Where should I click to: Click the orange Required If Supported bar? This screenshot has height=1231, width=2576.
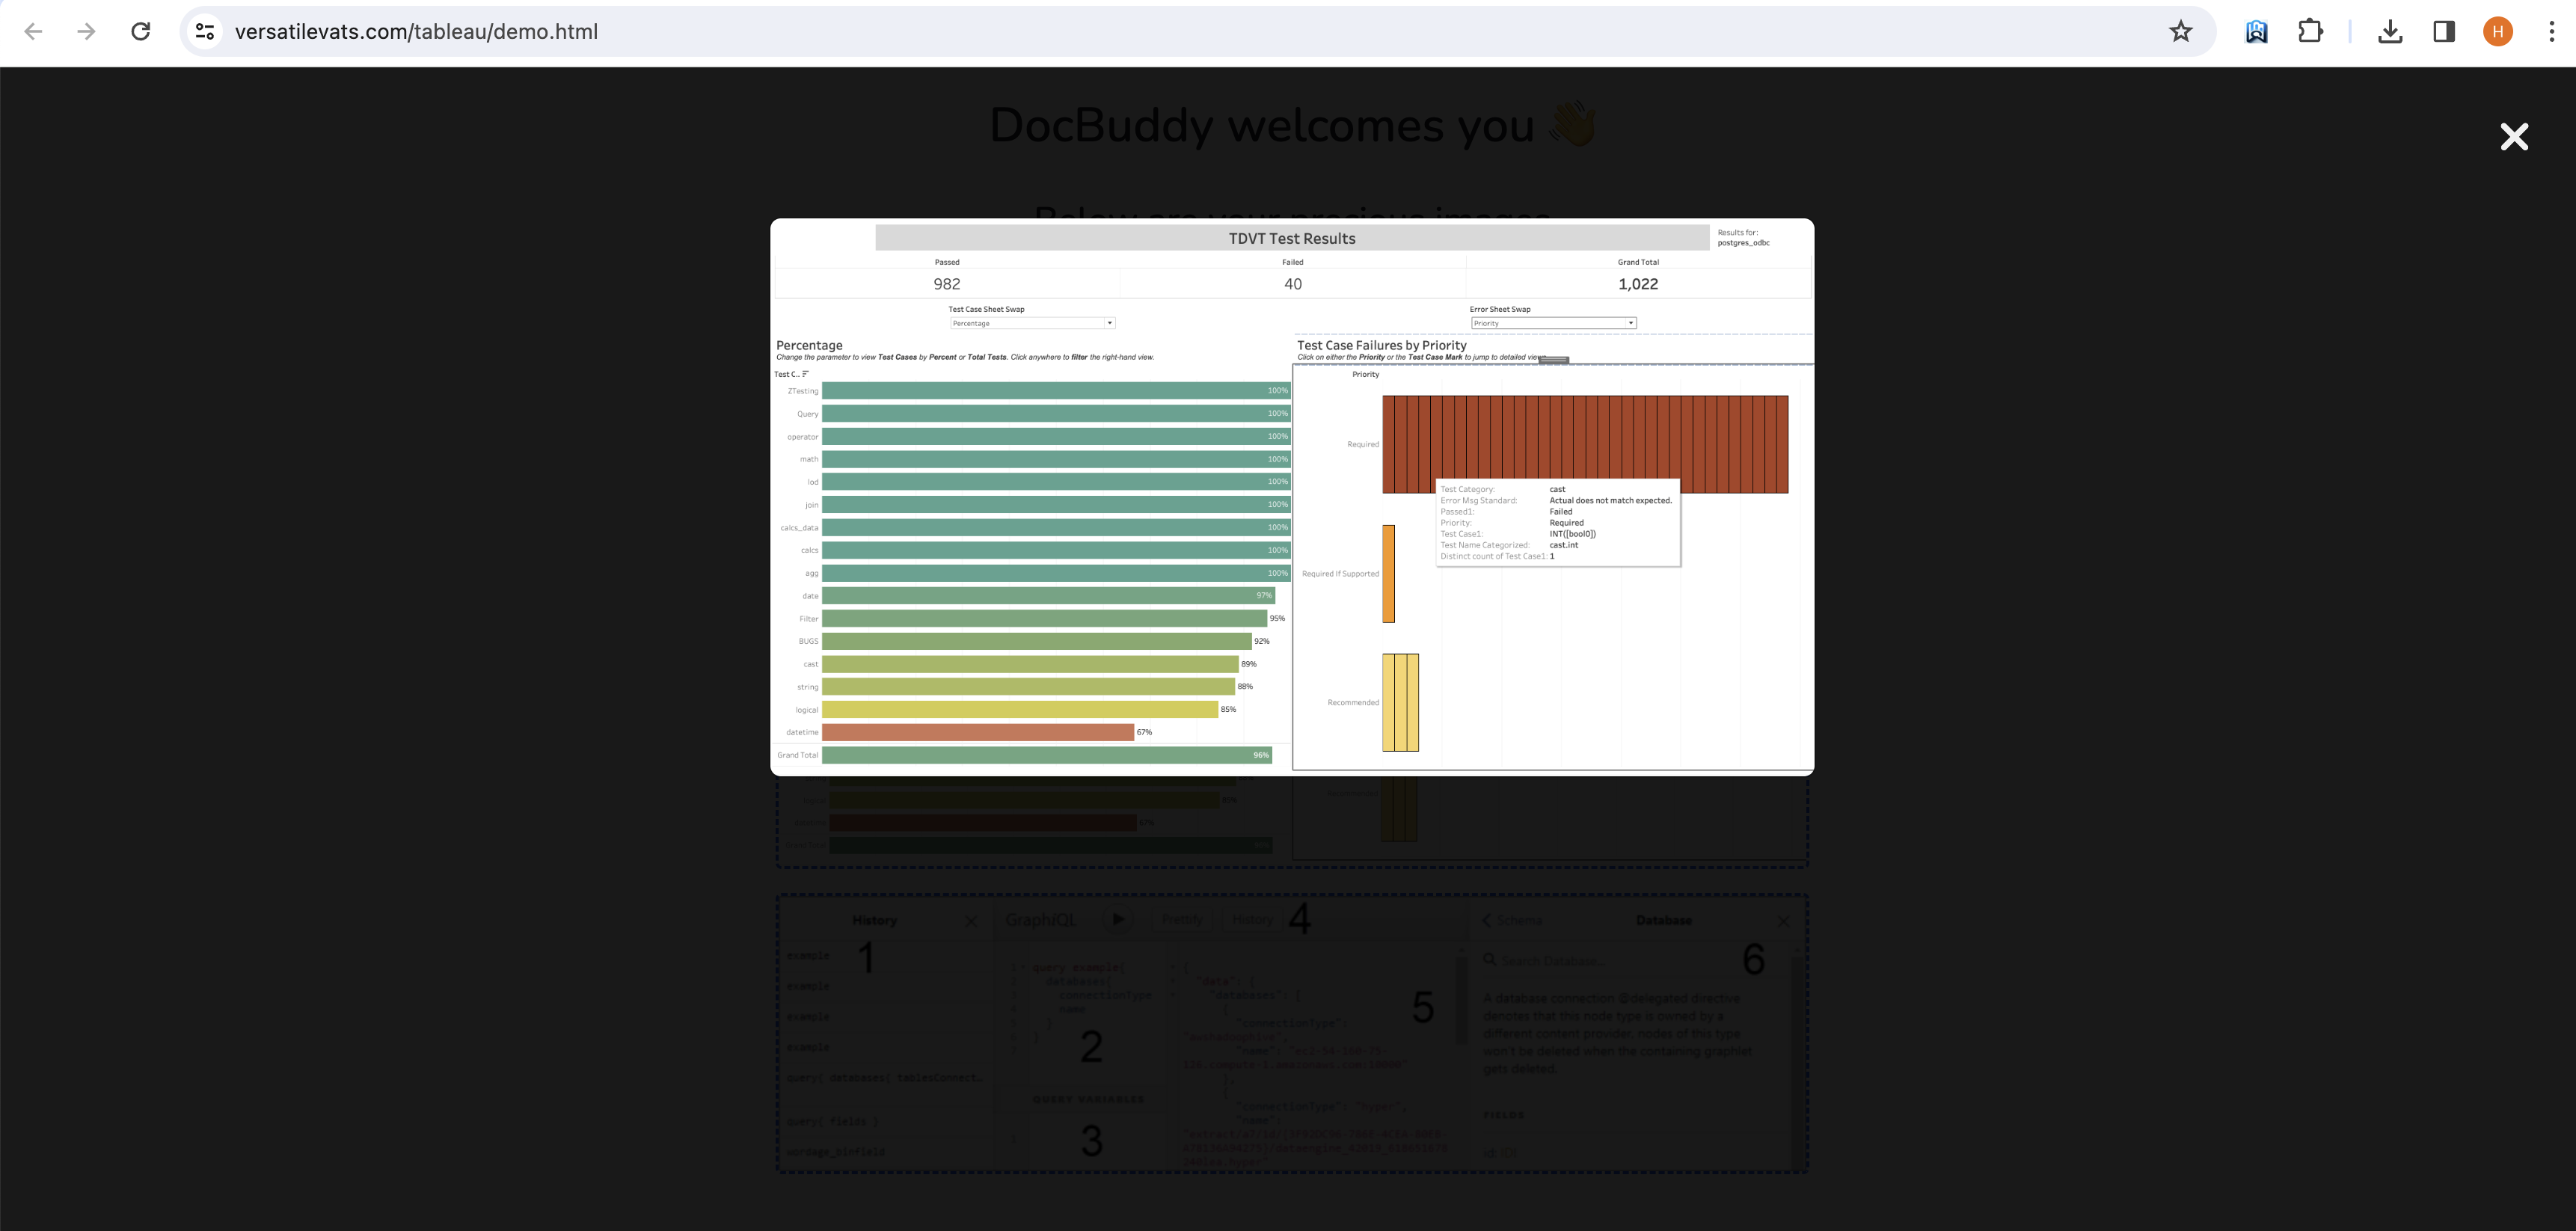tap(1388, 573)
